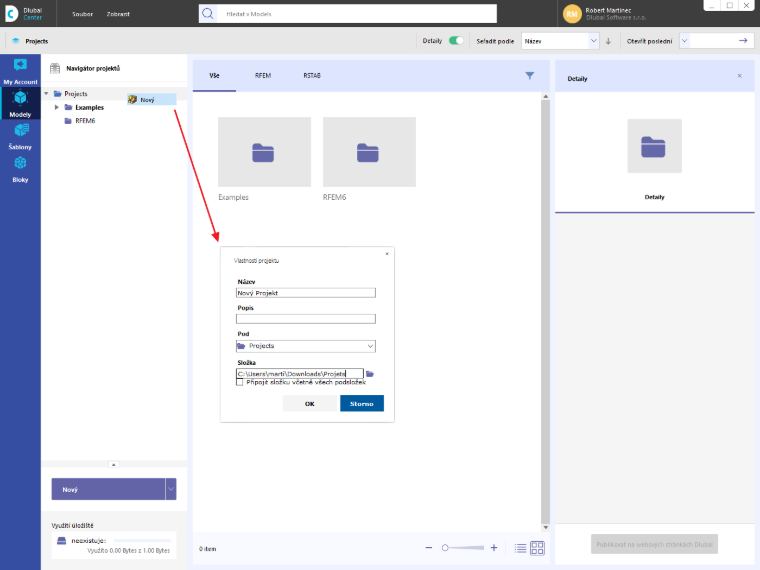
Task: Open the Bloky blocks section
Action: pyautogui.click(x=20, y=169)
